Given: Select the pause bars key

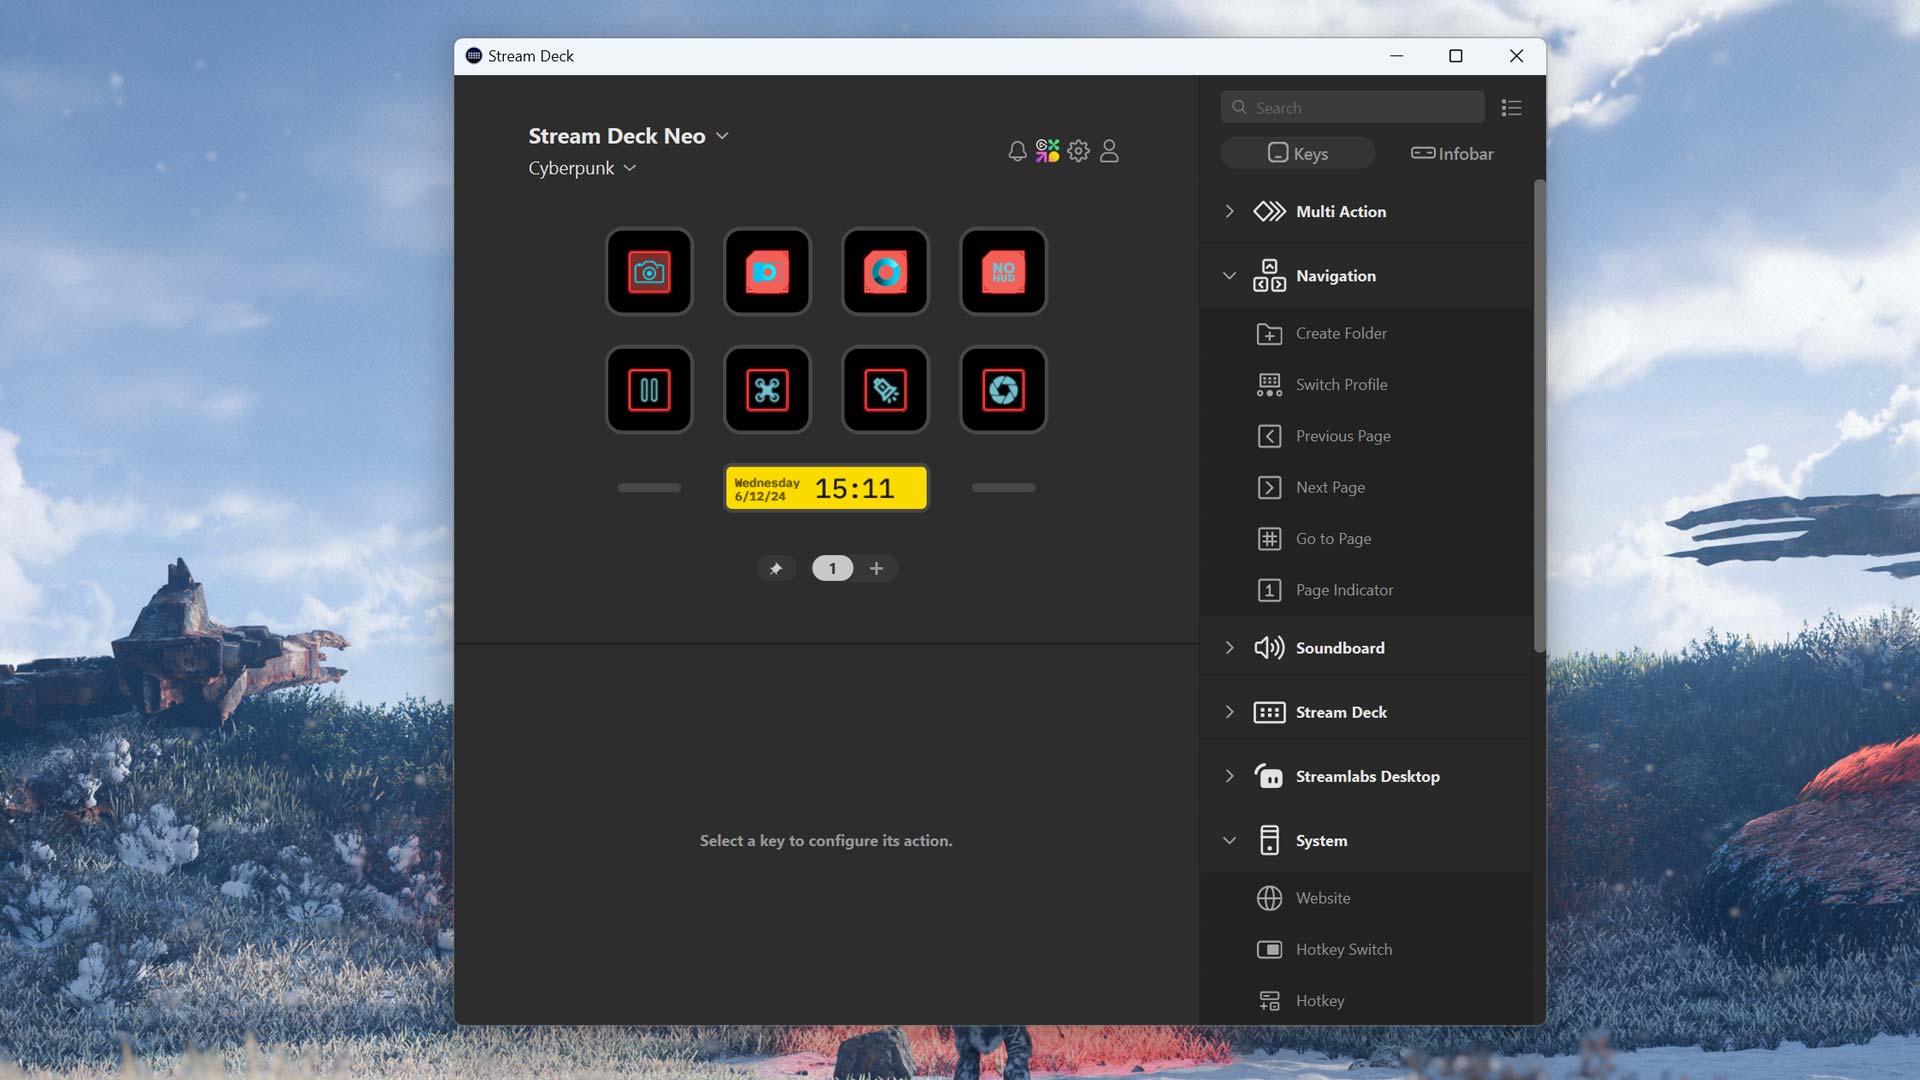Looking at the screenshot, I should (649, 390).
